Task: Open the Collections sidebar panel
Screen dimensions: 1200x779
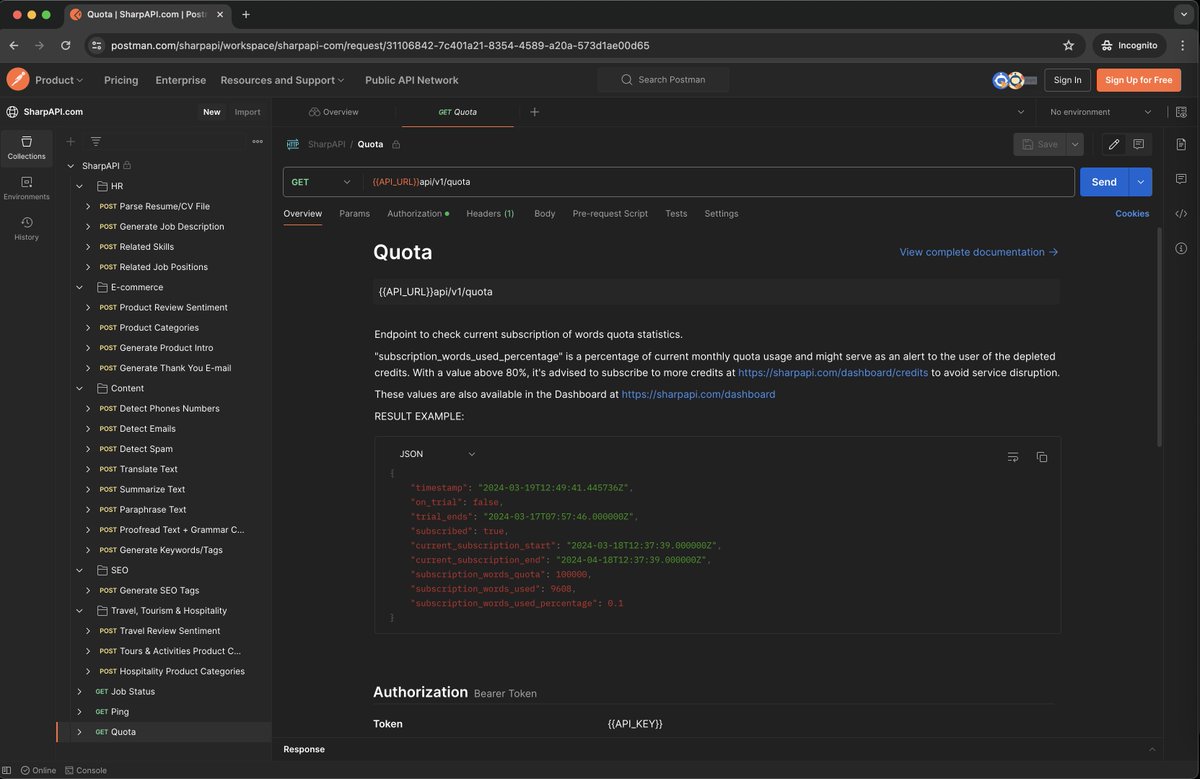Action: (x=26, y=148)
